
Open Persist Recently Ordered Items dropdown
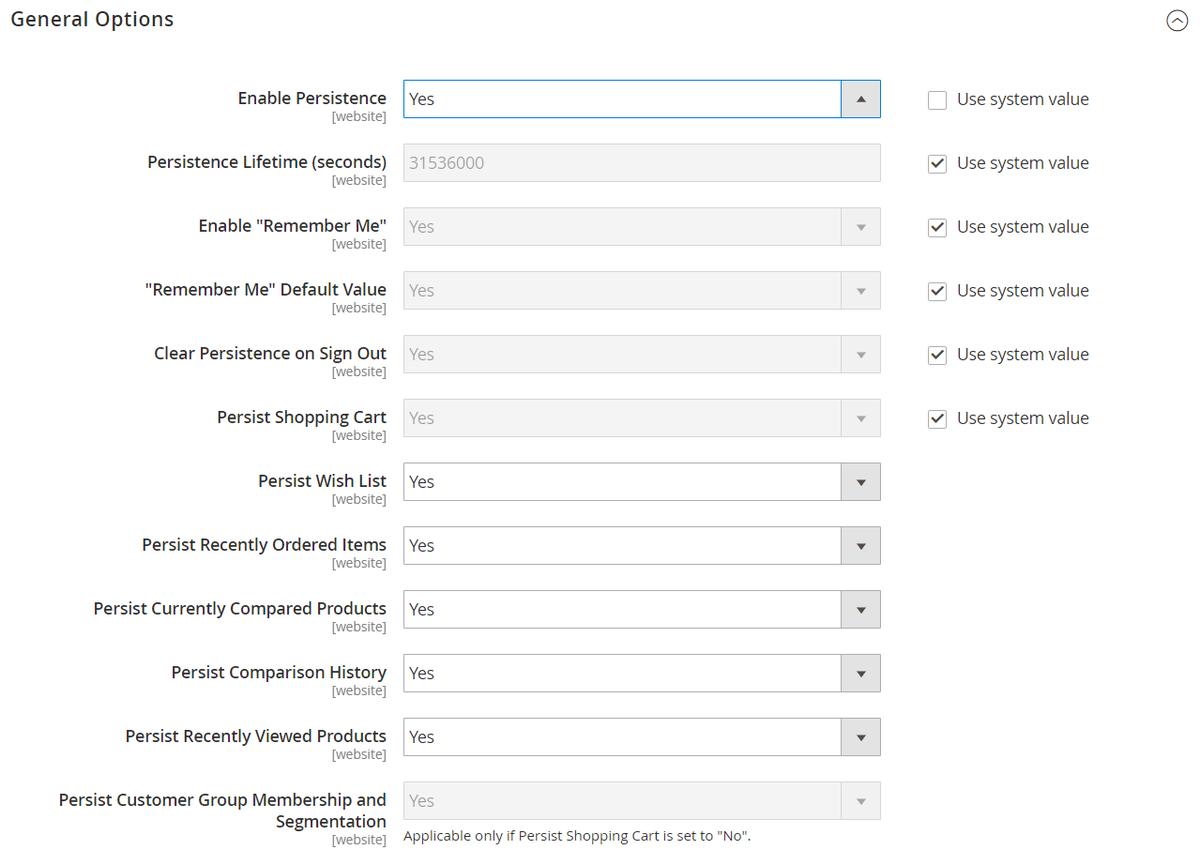coord(641,546)
